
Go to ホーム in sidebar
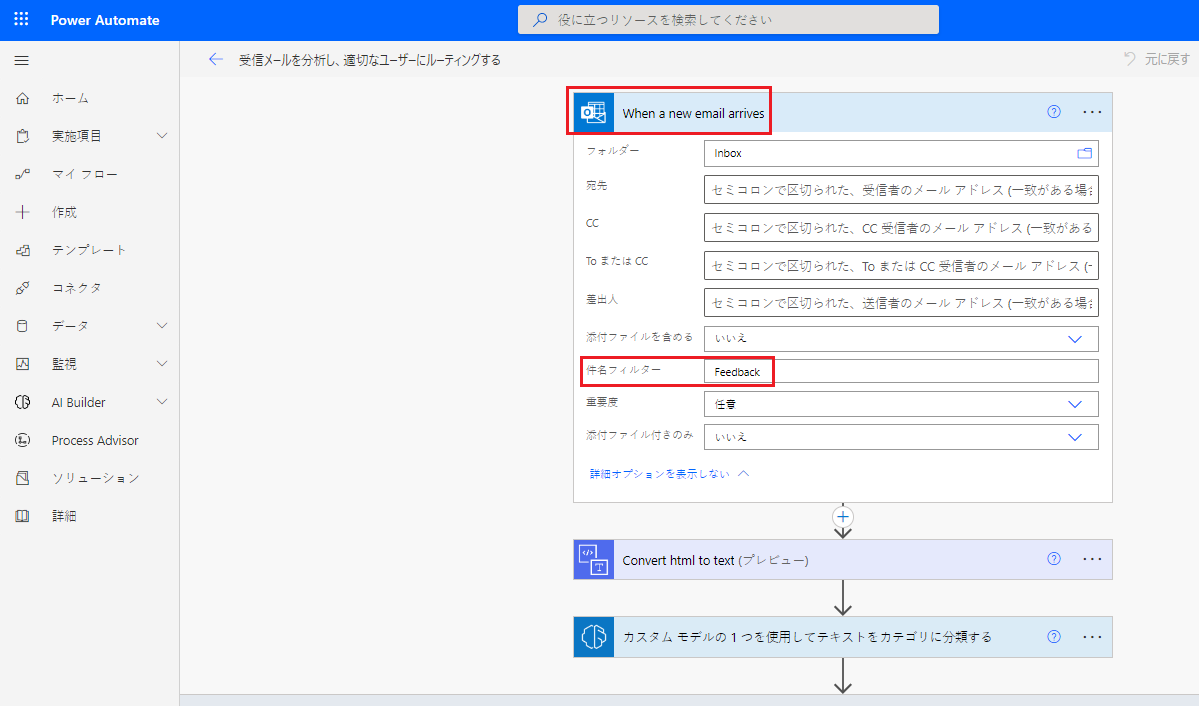pos(70,98)
